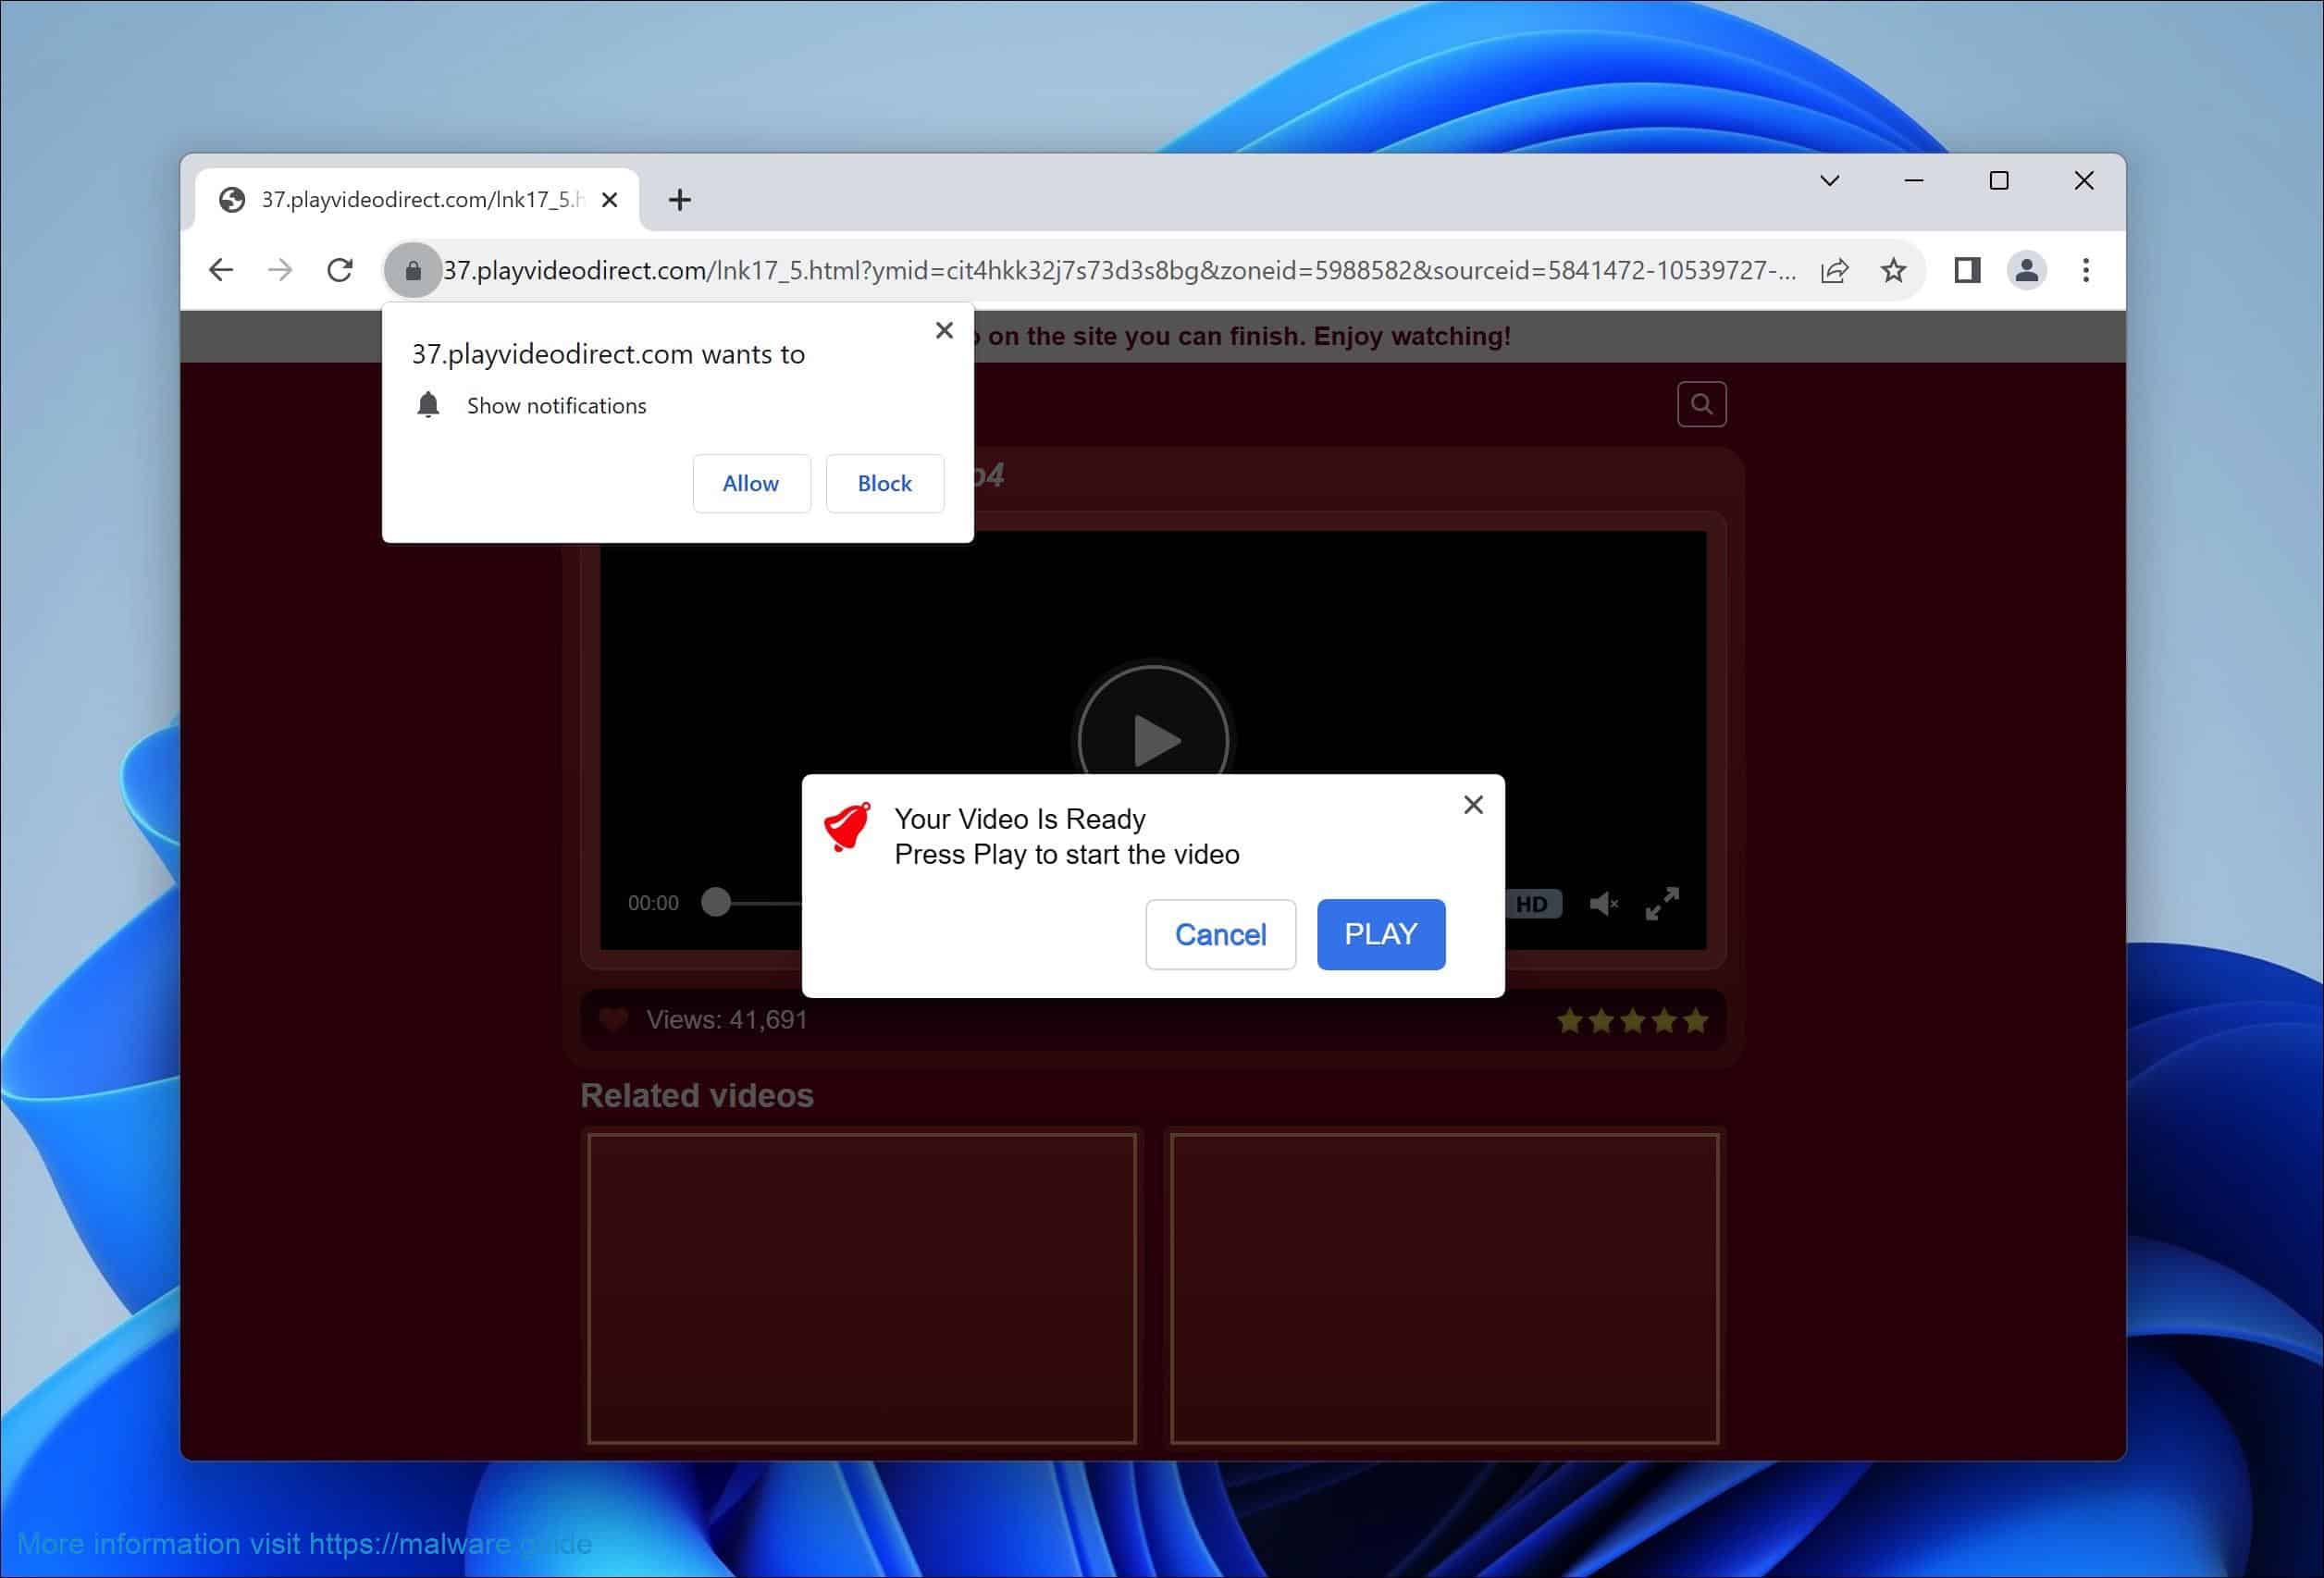Click the 'Related videos' heading
2324x1578 pixels.
tap(697, 1096)
